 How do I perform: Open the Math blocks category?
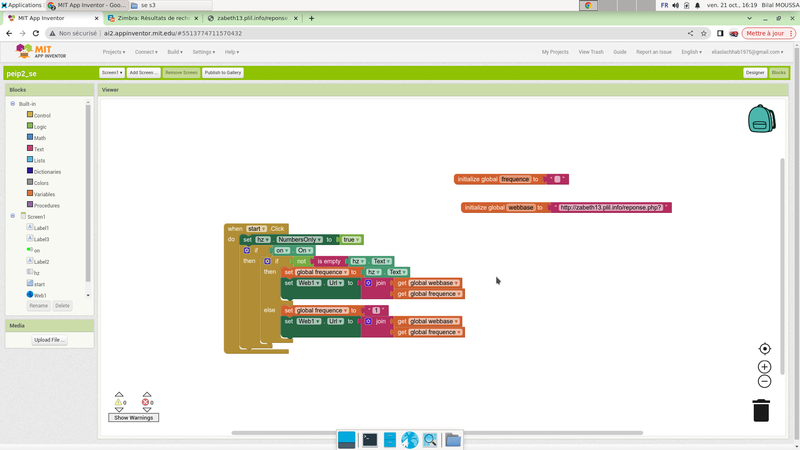(39, 138)
